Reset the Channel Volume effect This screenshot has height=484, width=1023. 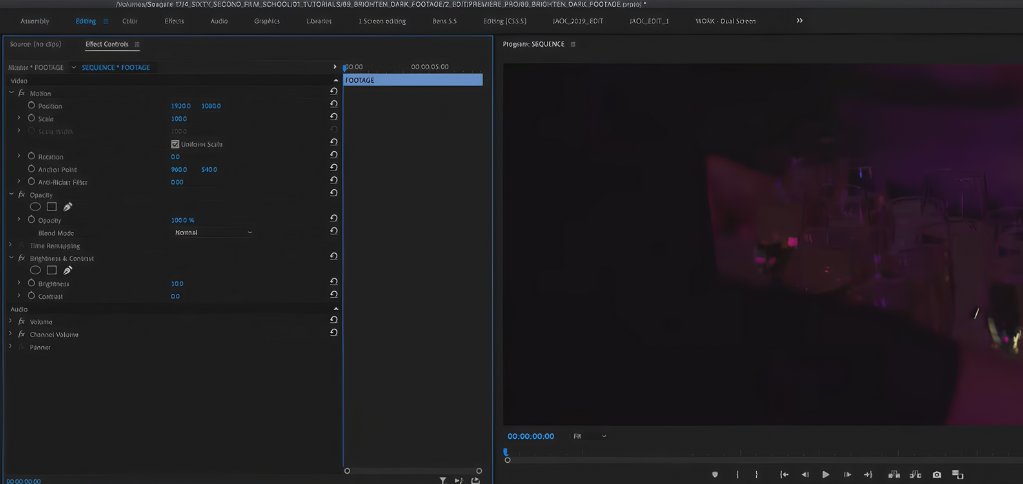click(333, 332)
